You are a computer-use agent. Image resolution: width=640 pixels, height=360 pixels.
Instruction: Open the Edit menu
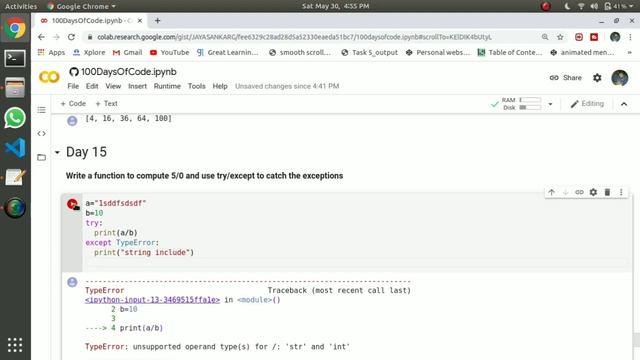[92, 86]
